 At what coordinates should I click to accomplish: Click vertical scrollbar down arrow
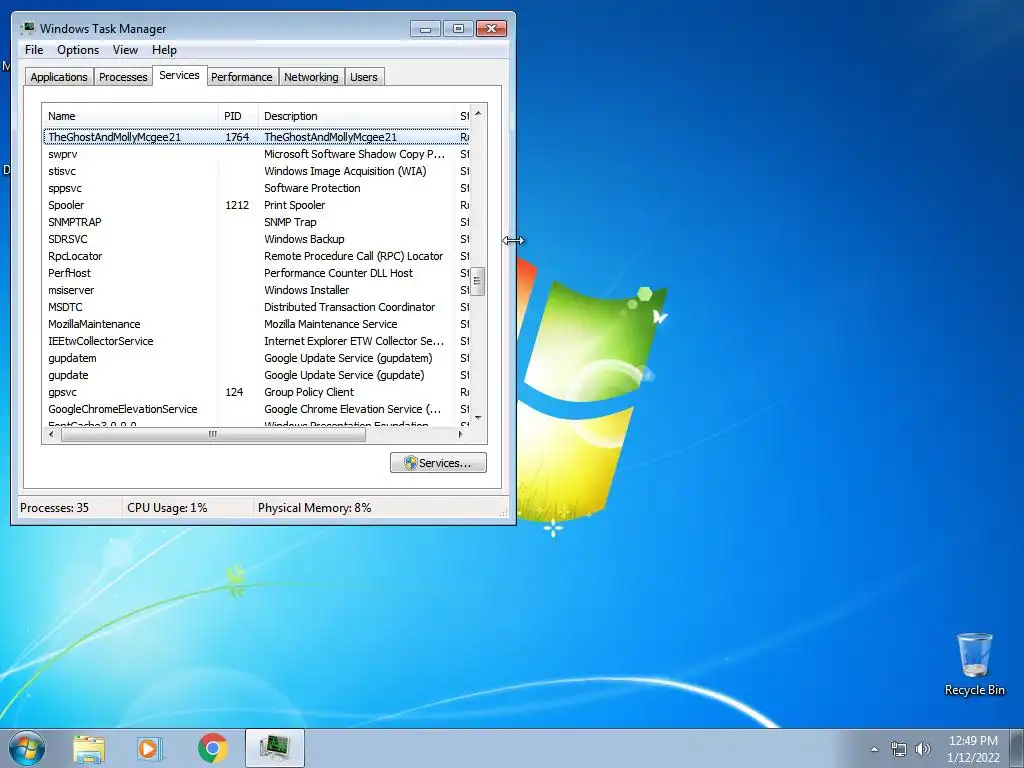478,417
